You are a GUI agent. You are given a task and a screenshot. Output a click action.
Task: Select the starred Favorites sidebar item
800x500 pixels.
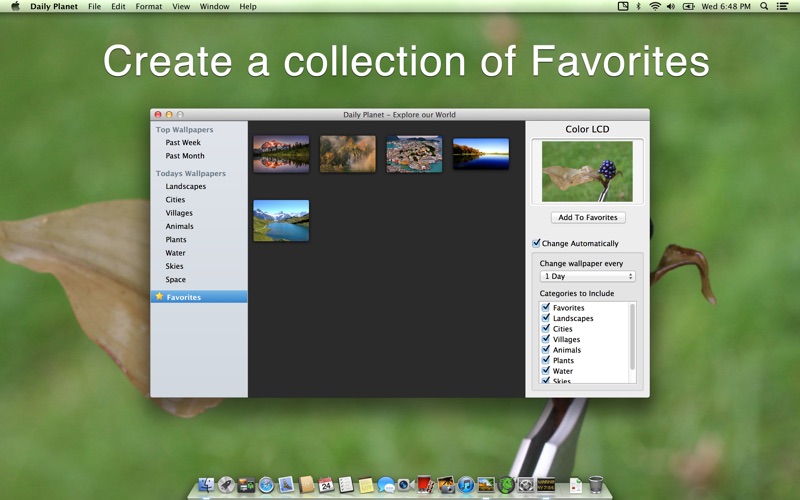(199, 296)
